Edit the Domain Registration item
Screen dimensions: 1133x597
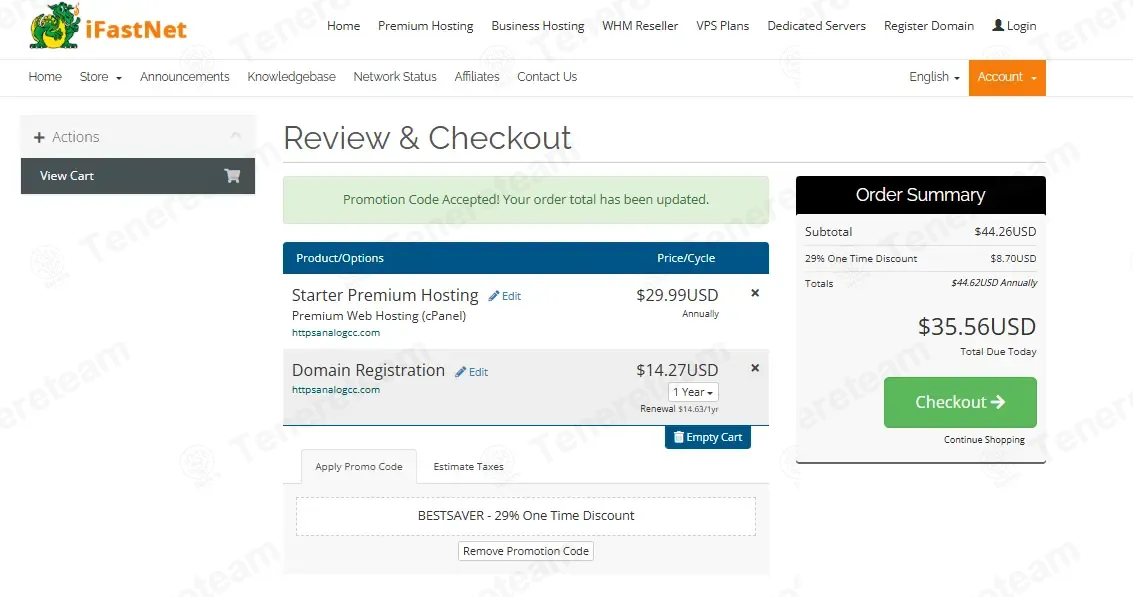pos(471,371)
